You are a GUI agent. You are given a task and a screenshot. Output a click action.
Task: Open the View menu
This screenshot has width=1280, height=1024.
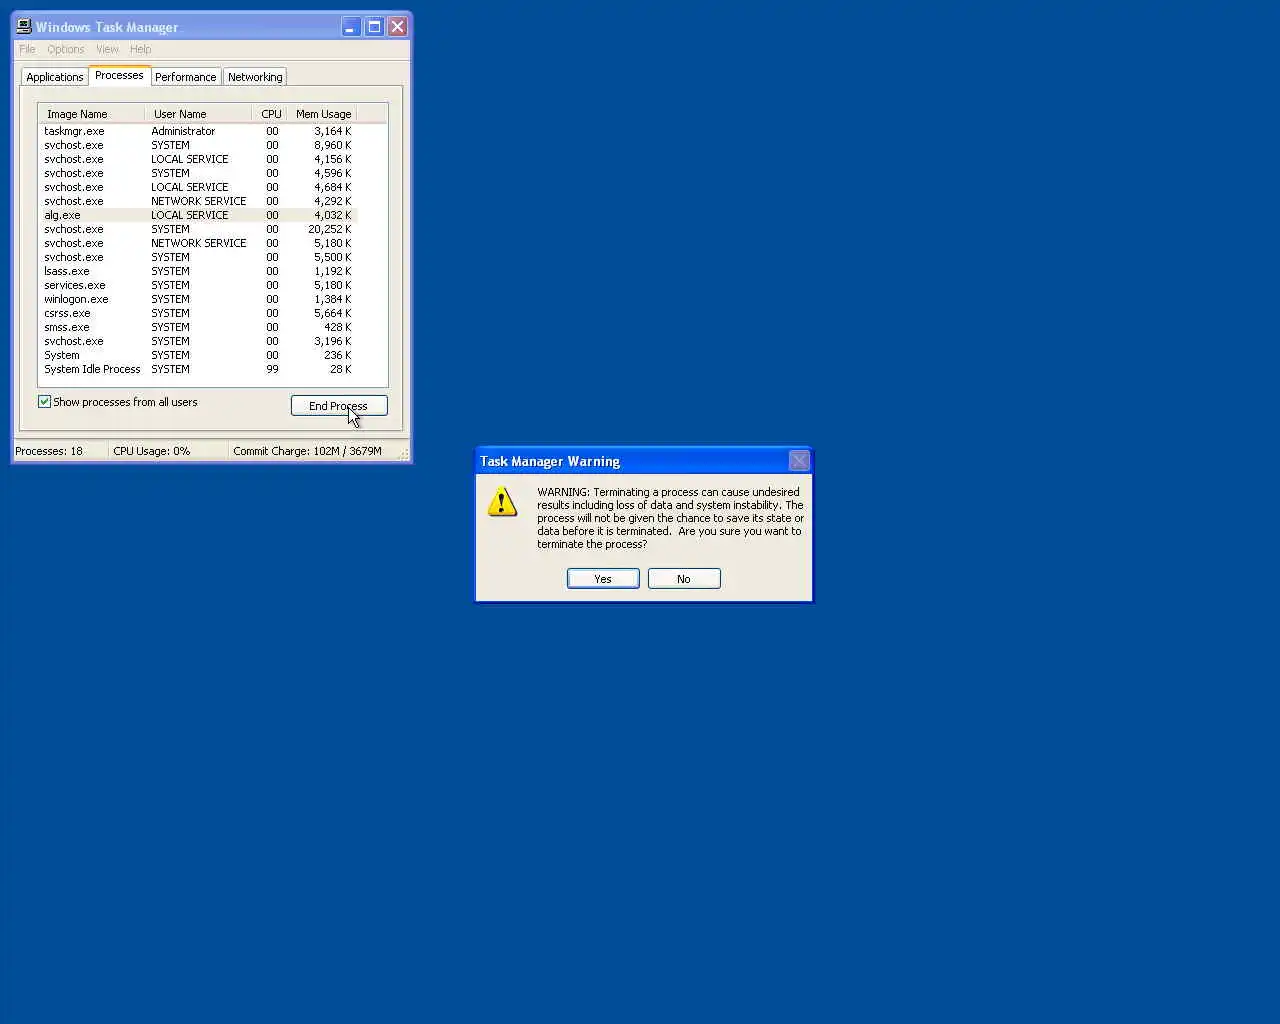(x=107, y=49)
